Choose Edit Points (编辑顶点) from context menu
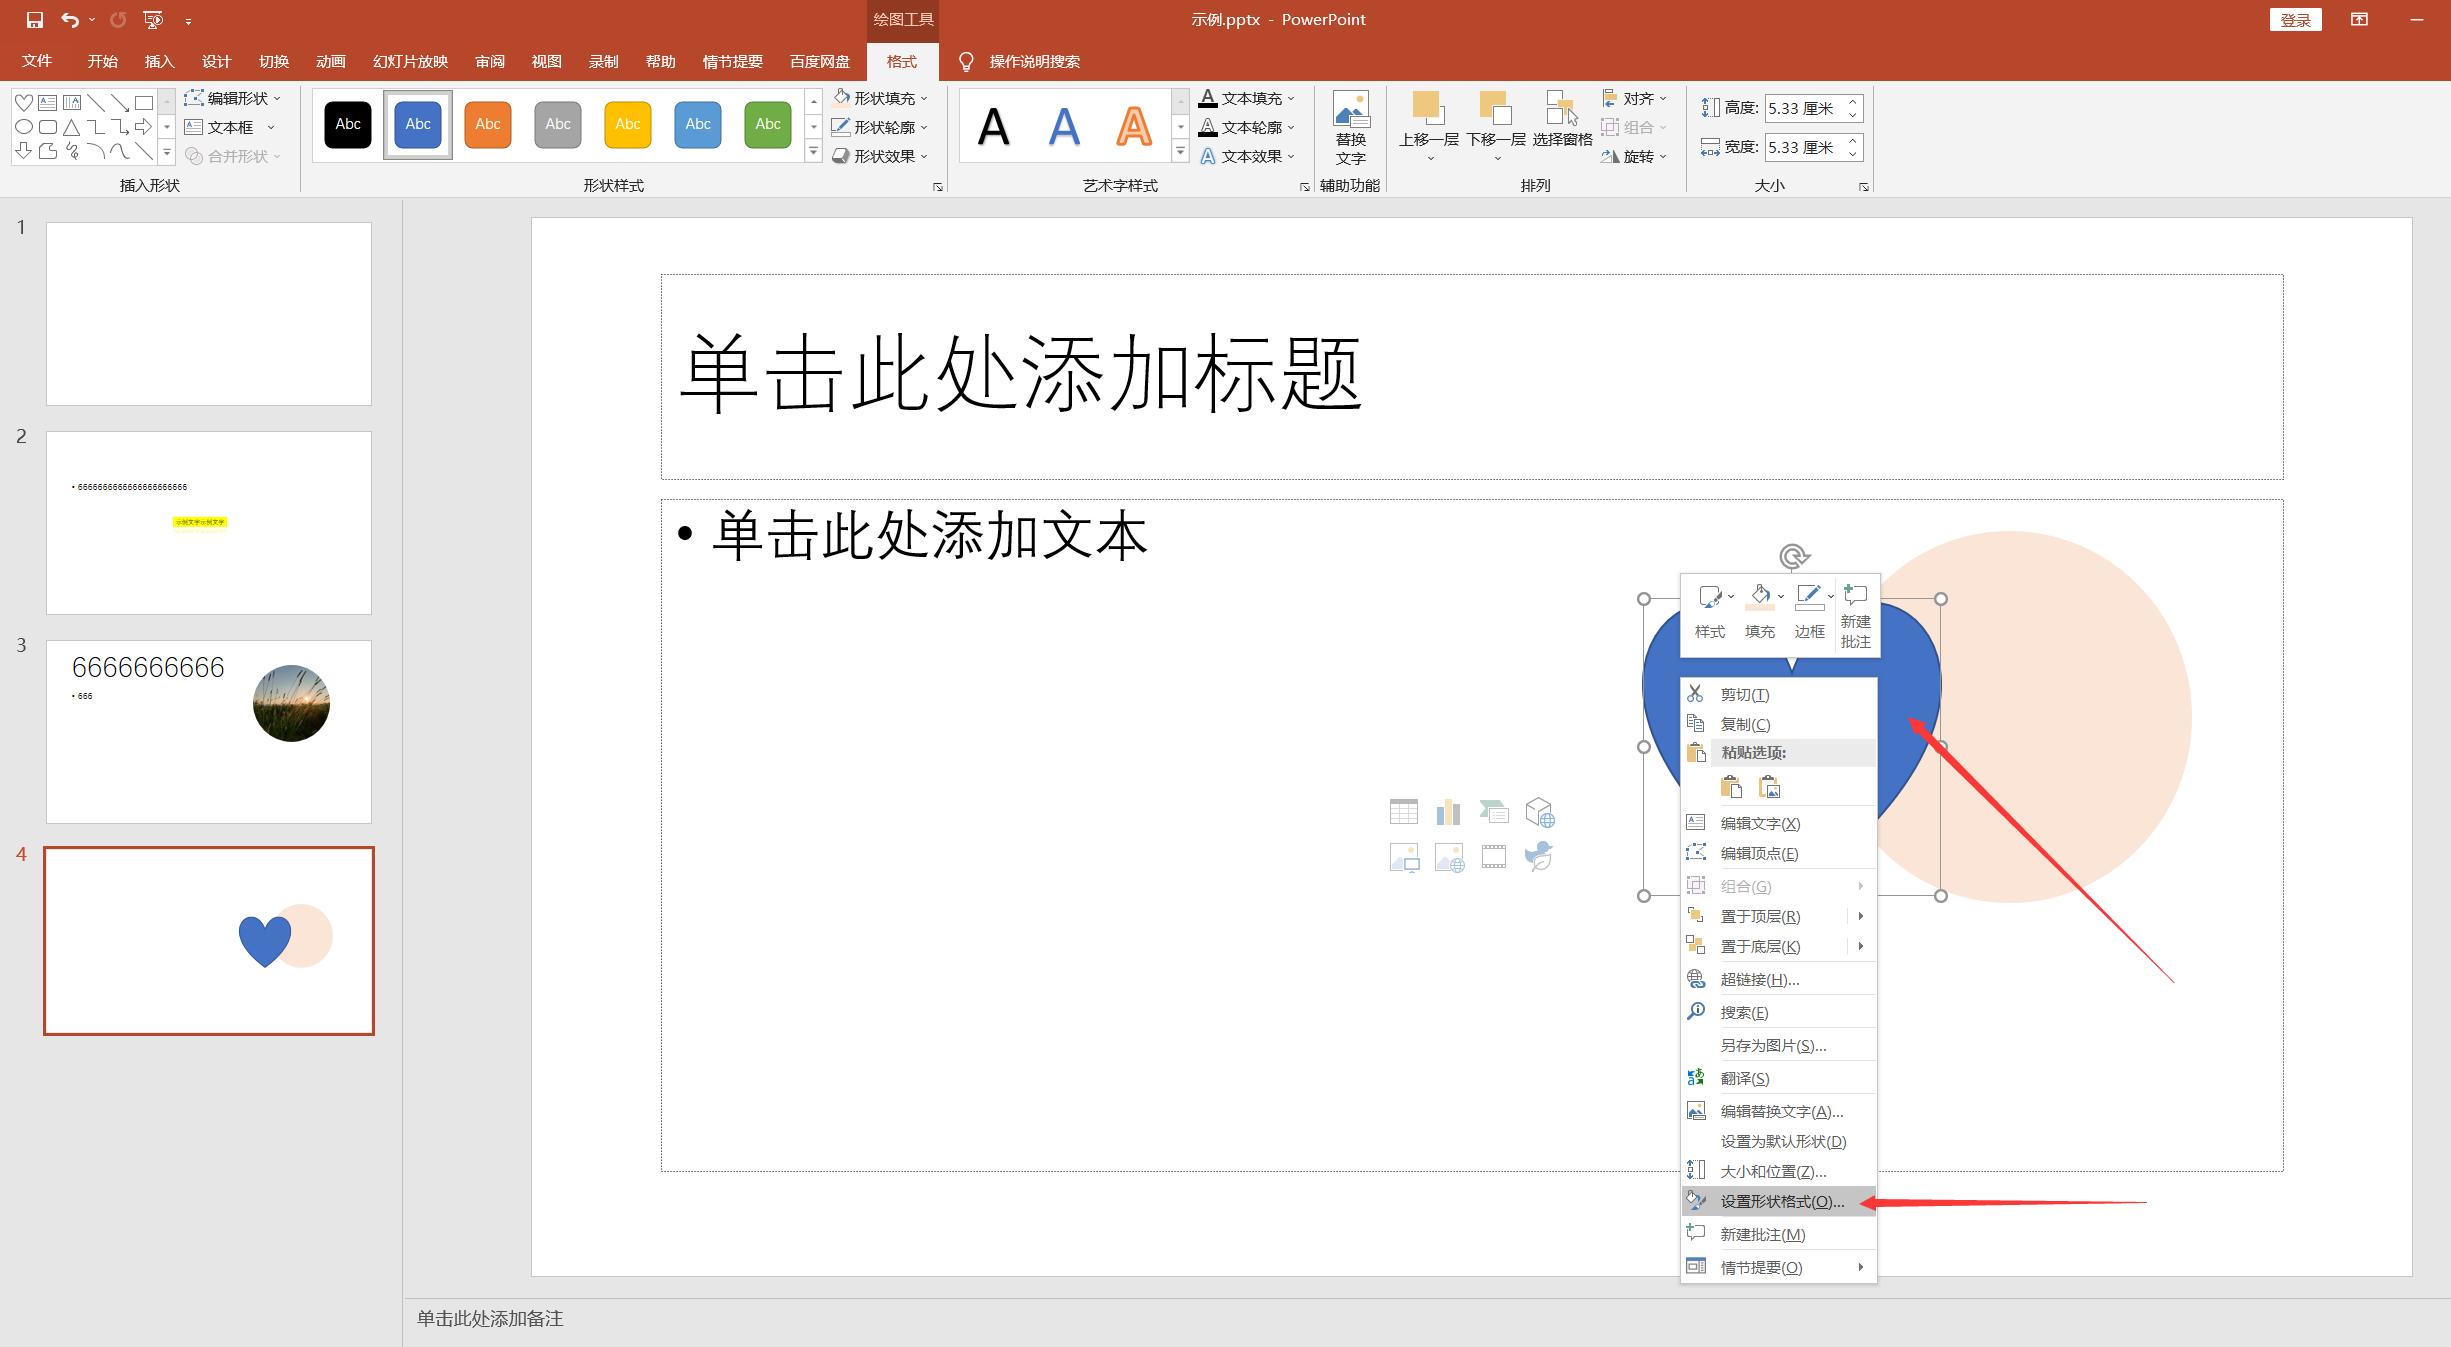 point(1779,853)
